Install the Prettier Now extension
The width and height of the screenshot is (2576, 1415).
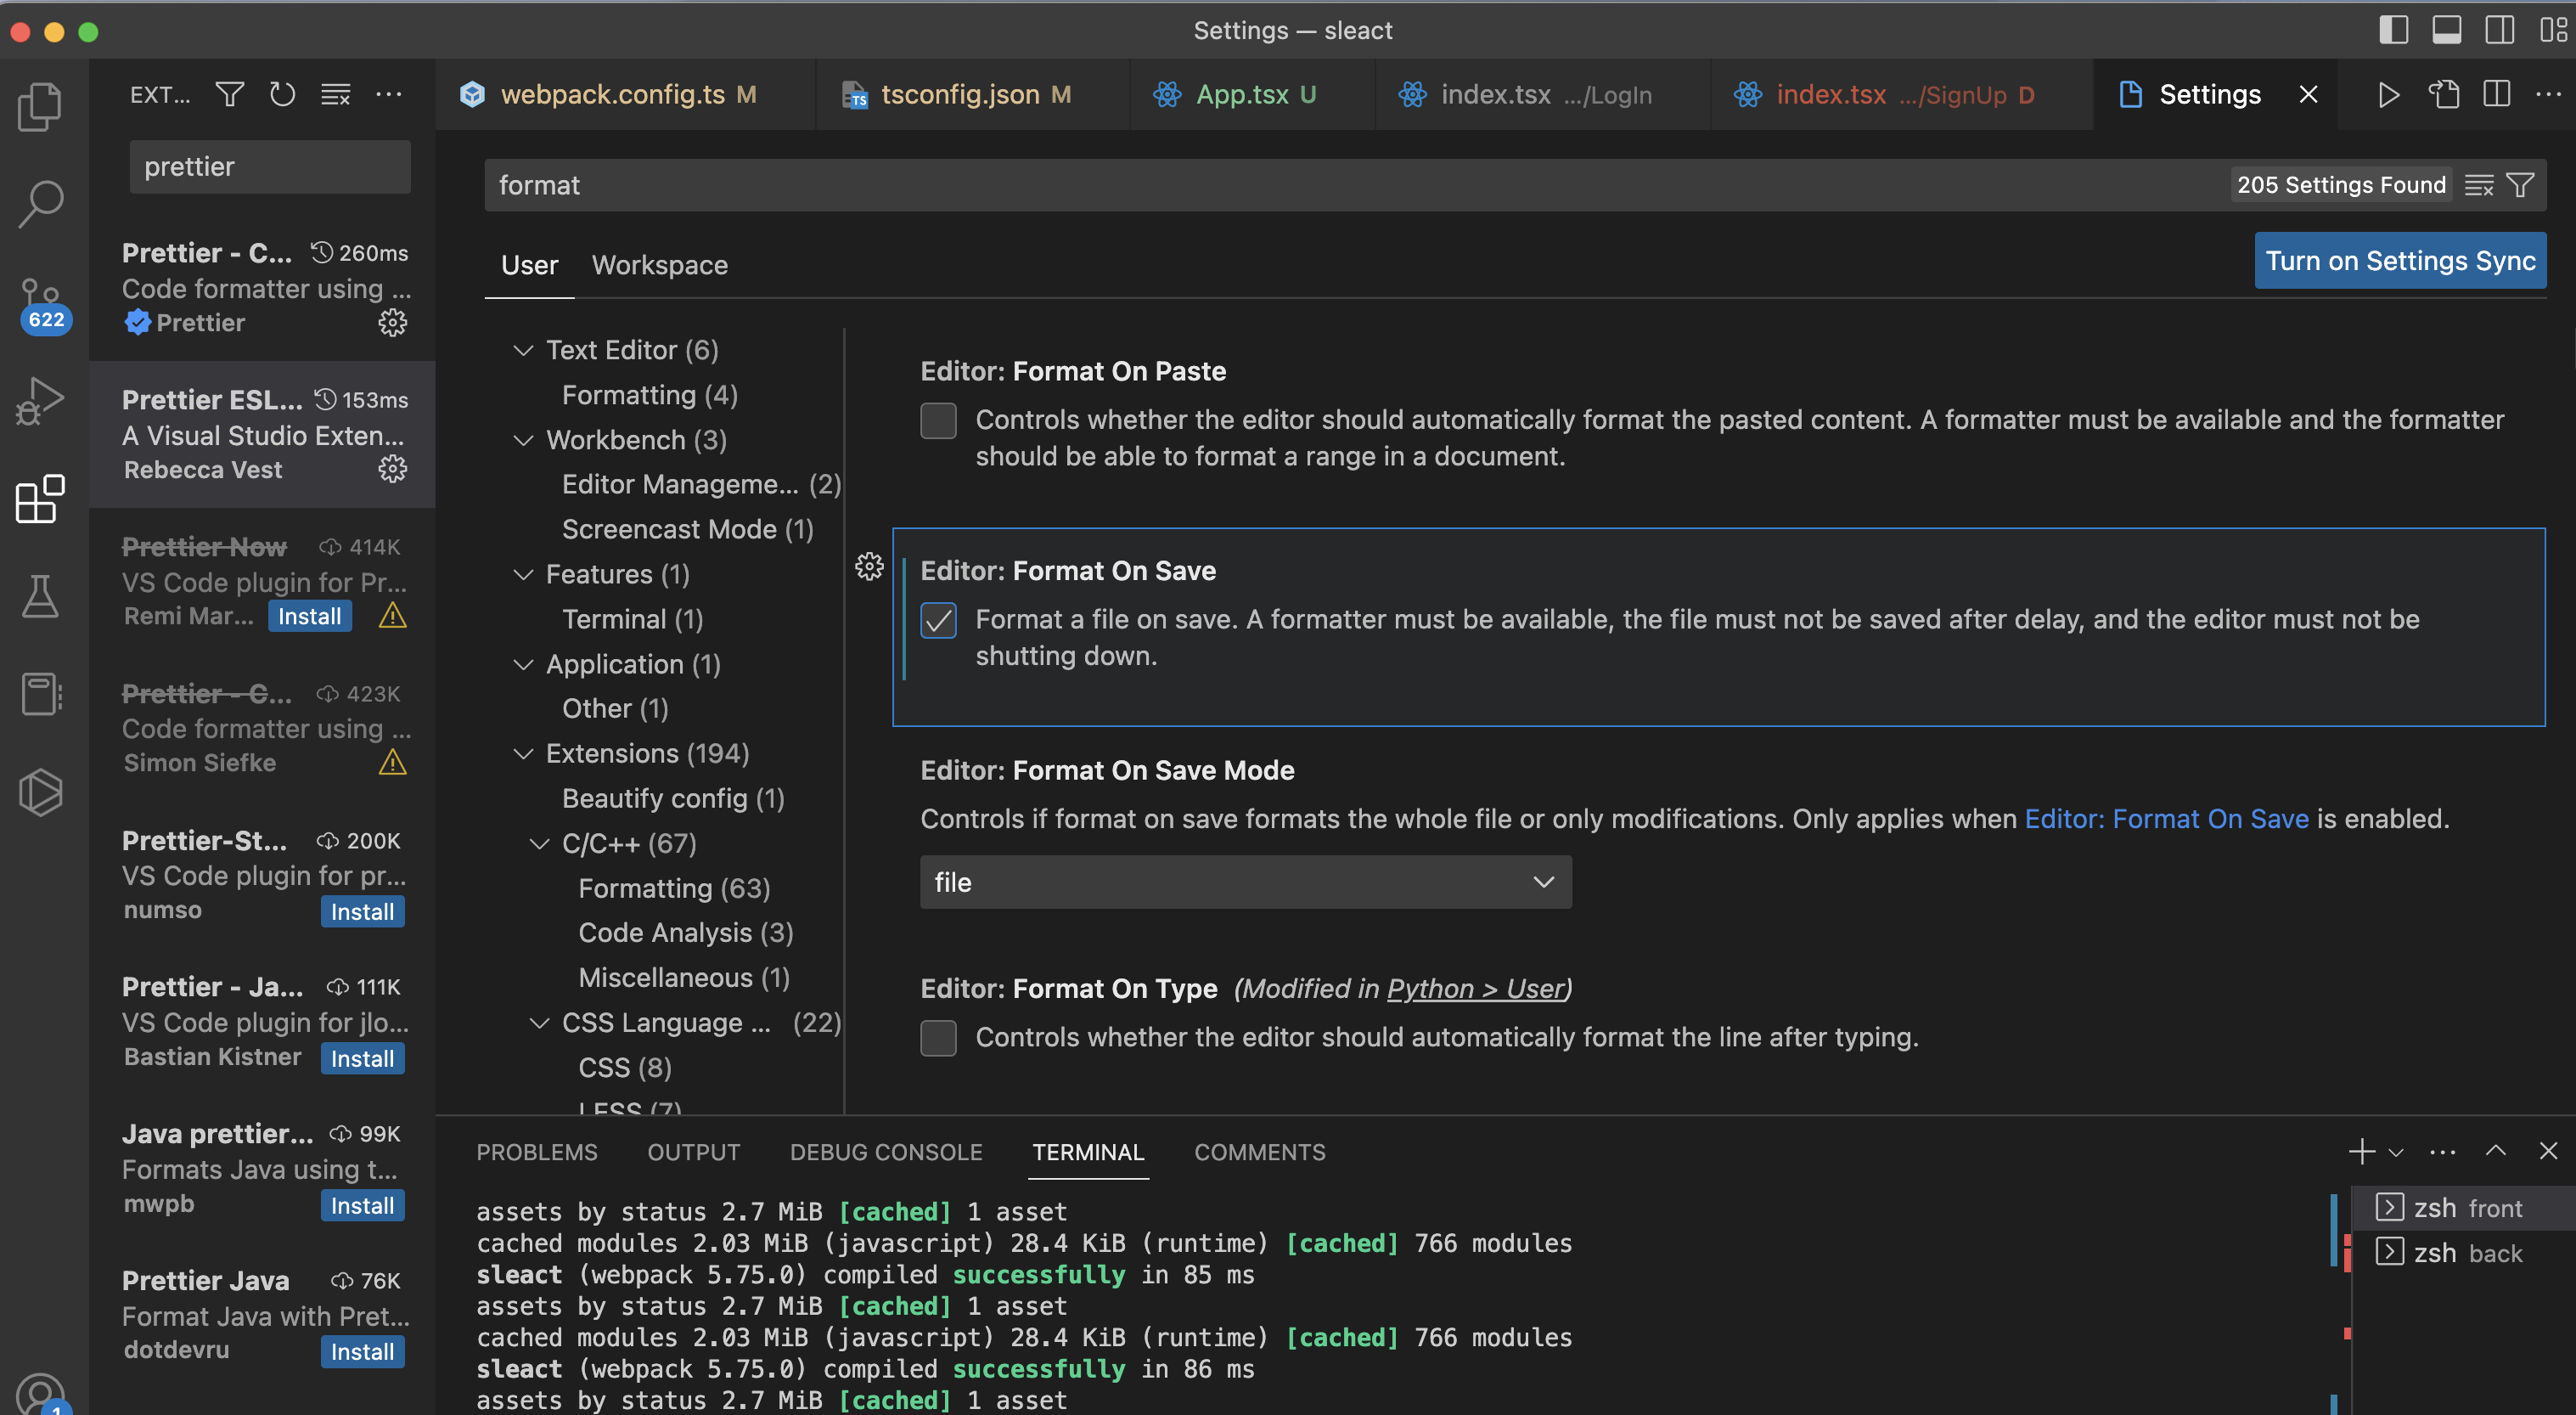310,616
